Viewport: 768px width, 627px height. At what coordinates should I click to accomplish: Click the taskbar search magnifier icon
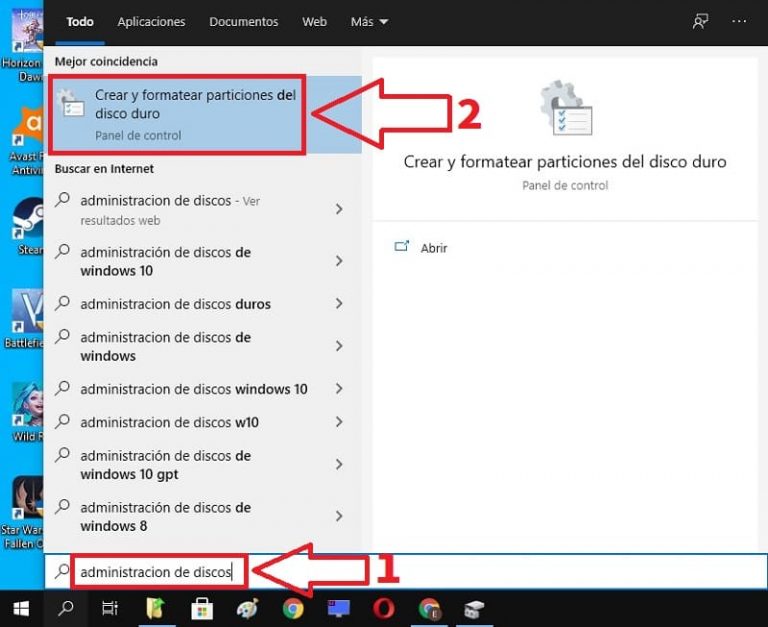tap(66, 609)
